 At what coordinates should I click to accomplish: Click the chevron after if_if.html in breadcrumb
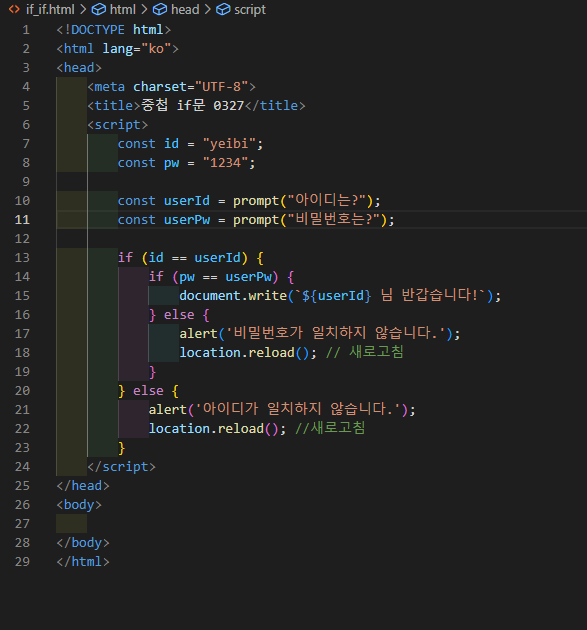(x=83, y=9)
